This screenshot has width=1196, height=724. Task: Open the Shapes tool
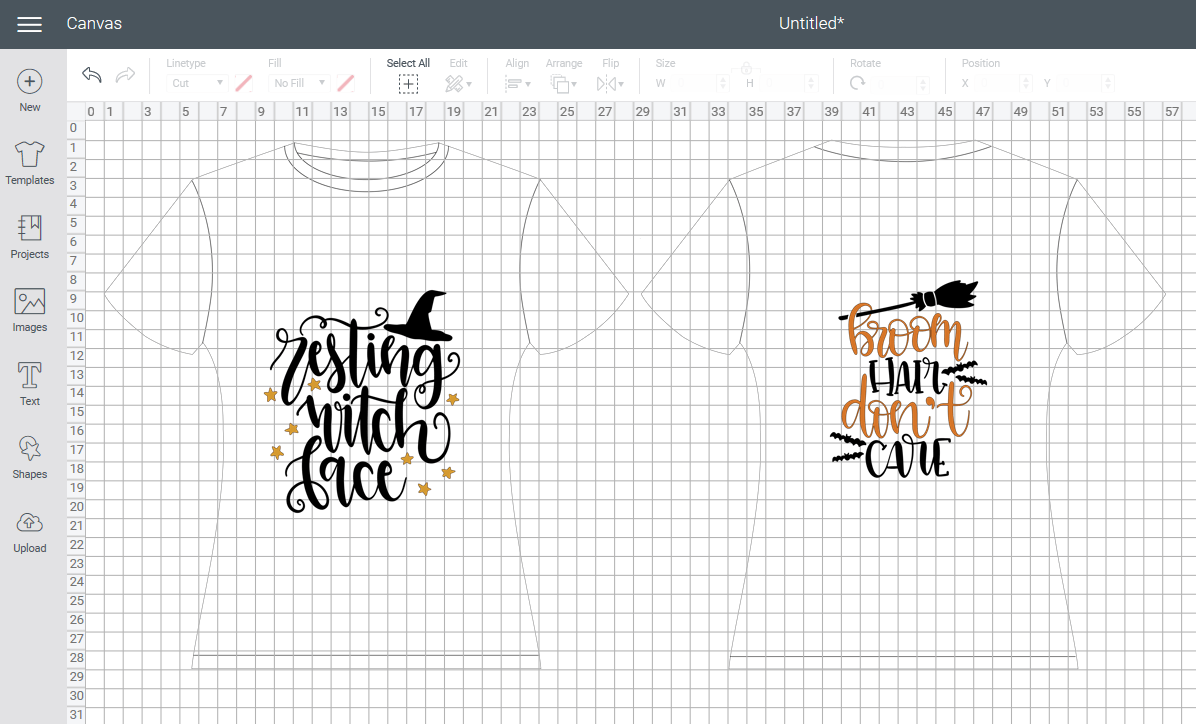[30, 457]
